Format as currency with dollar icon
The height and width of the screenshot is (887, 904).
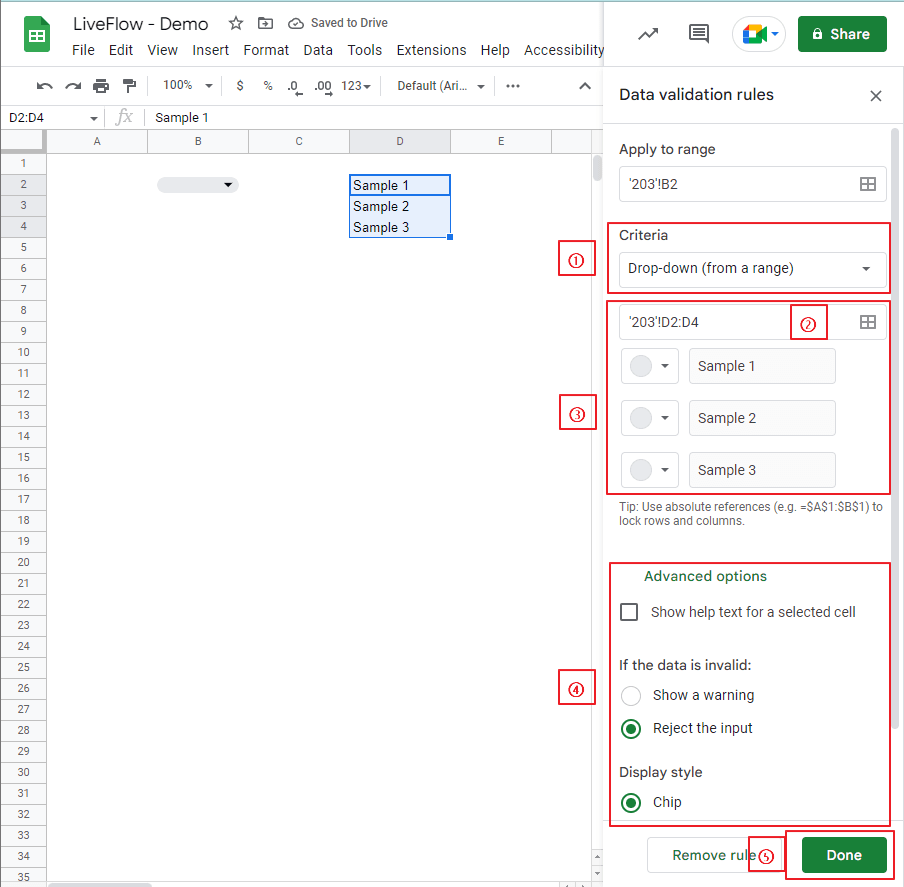[x=240, y=86]
